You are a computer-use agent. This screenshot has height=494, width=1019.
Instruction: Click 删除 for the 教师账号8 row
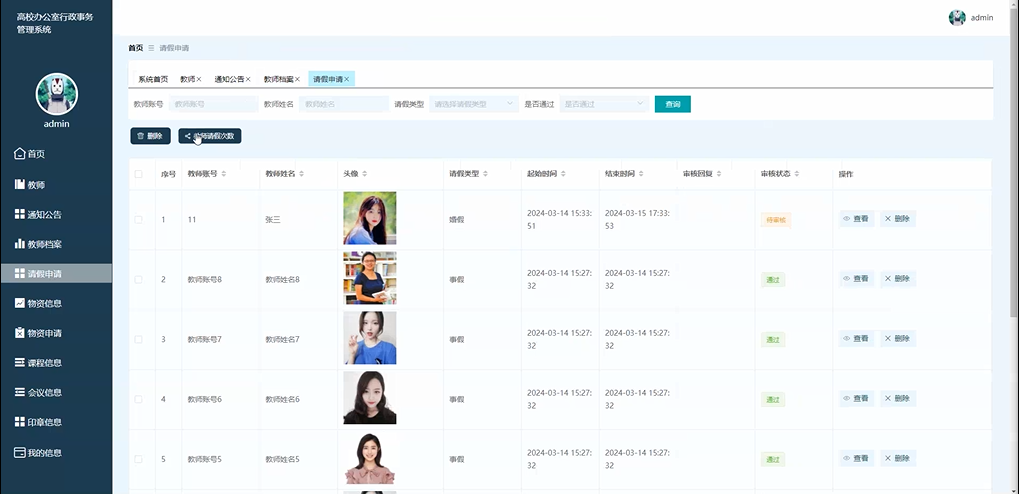click(897, 279)
